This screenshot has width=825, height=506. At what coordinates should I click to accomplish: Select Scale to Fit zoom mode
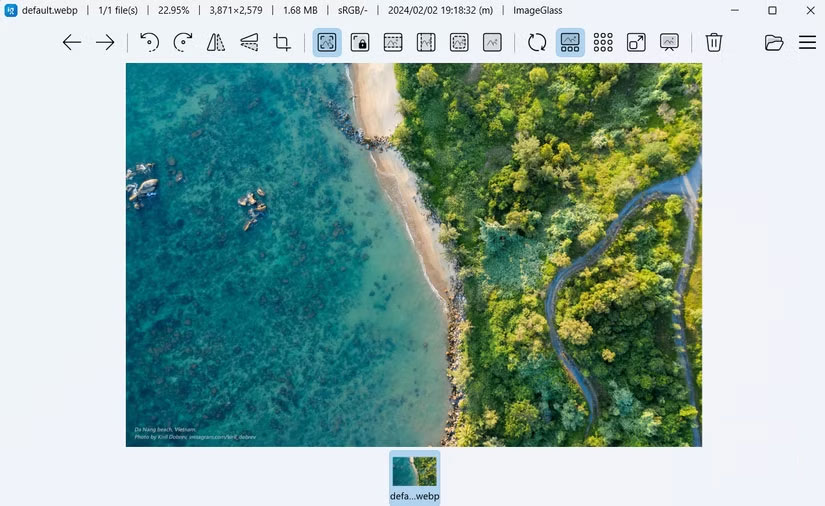tap(459, 42)
